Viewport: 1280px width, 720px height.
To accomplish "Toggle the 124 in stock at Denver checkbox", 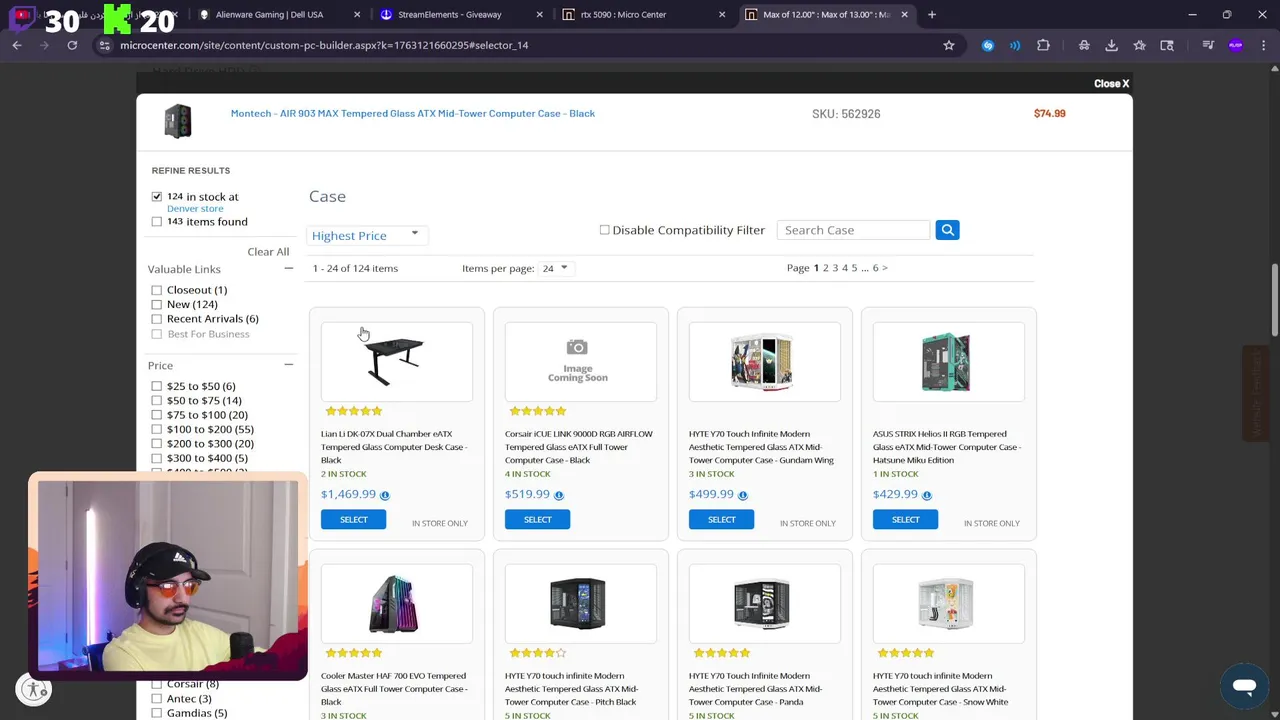I will point(156,197).
